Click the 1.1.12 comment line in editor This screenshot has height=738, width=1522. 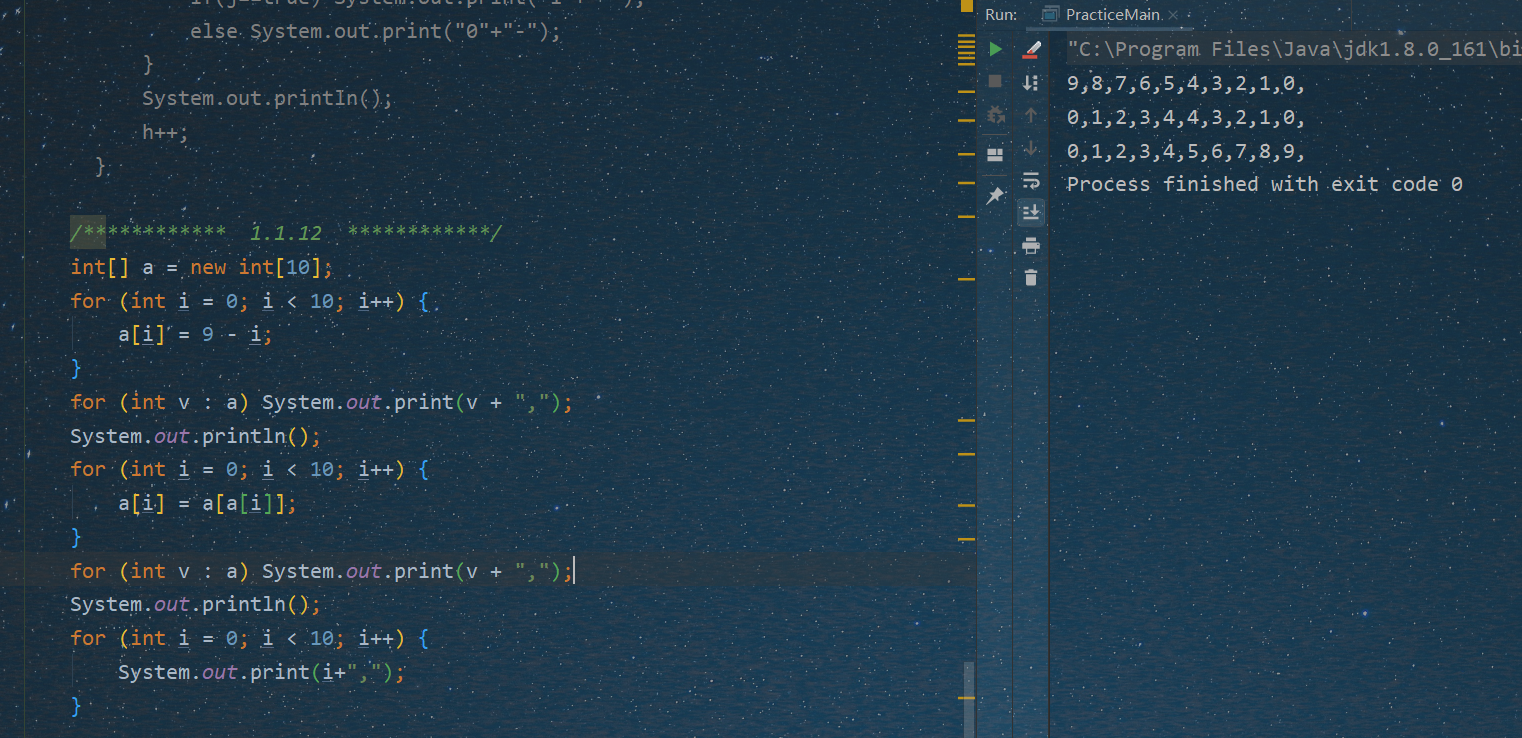point(286,233)
